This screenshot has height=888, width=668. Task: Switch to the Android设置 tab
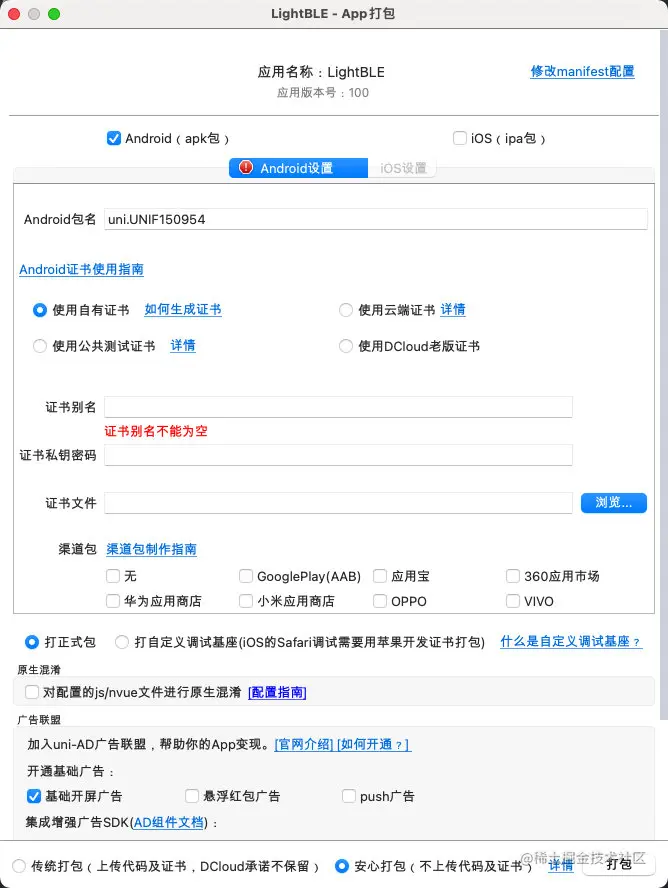[x=298, y=168]
